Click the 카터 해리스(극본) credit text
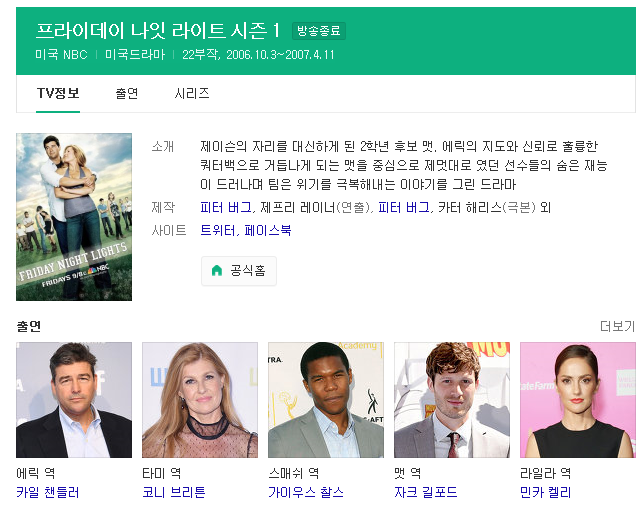Viewport: 644px width, 512px height. (487, 207)
